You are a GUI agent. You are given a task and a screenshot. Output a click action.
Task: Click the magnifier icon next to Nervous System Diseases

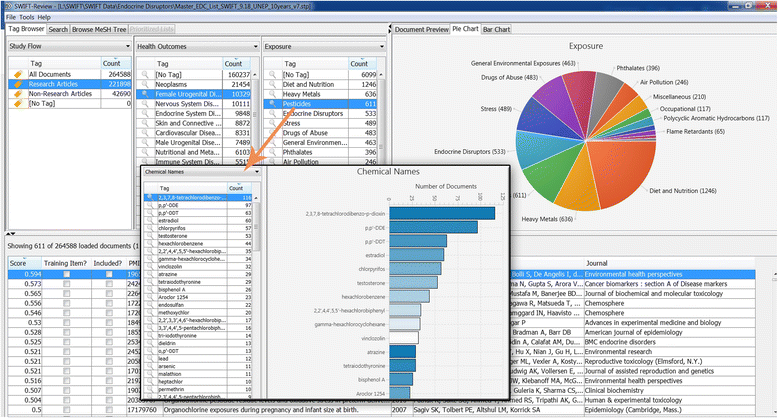(143, 103)
